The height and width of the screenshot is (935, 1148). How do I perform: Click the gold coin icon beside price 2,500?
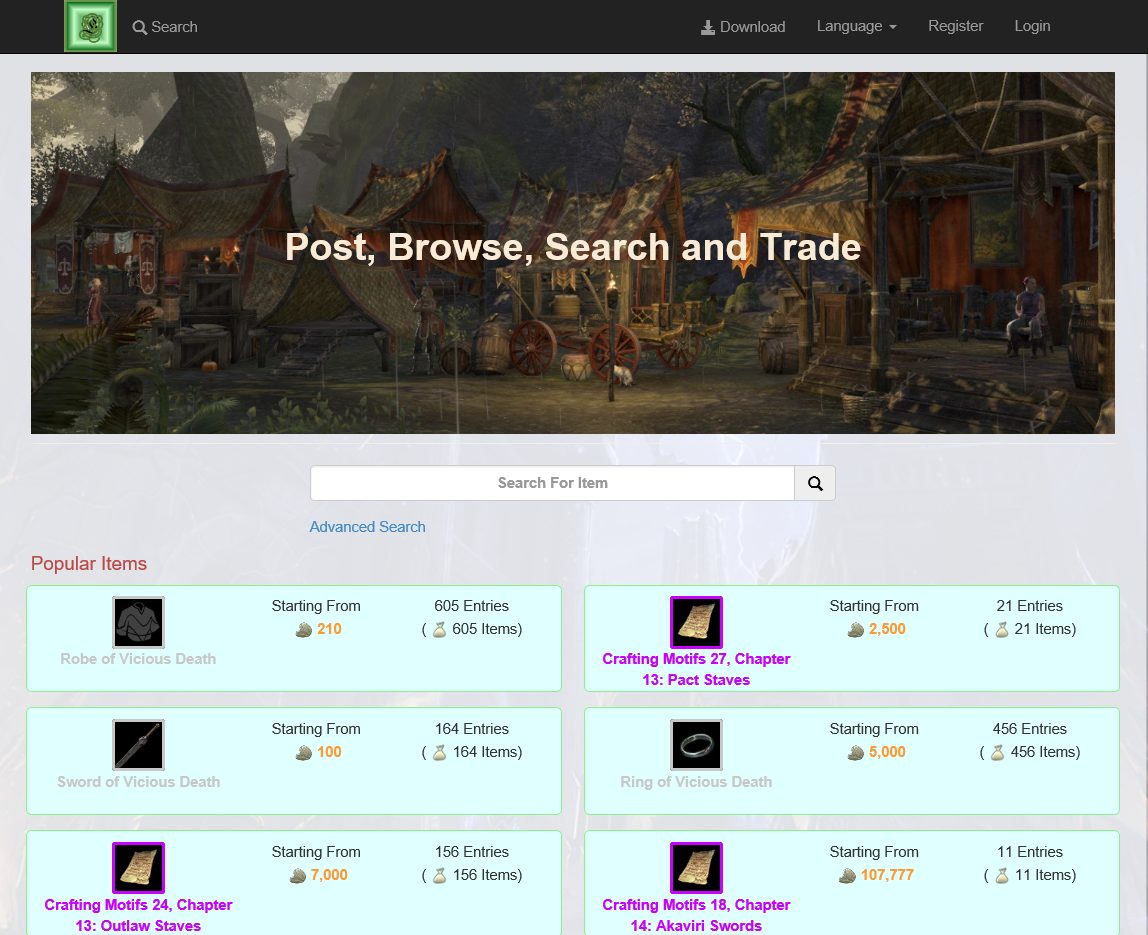point(856,630)
